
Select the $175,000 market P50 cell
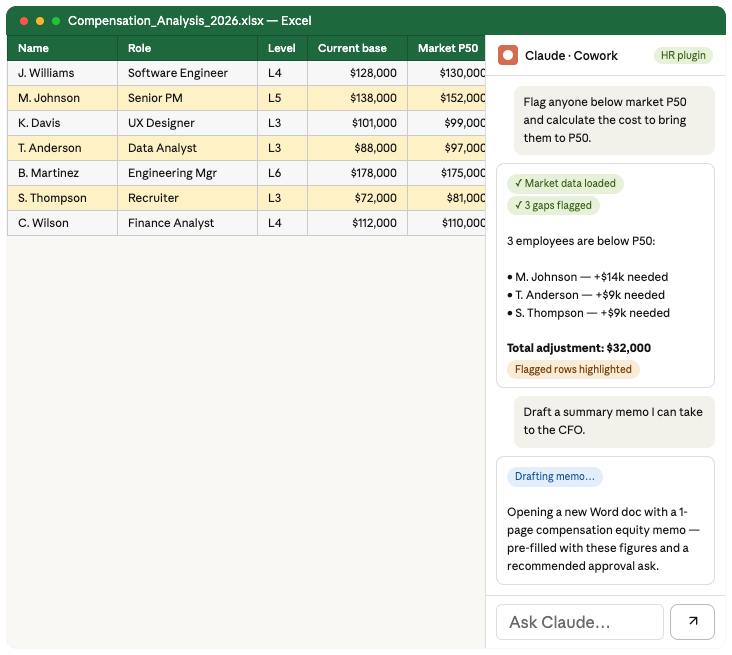point(446,173)
